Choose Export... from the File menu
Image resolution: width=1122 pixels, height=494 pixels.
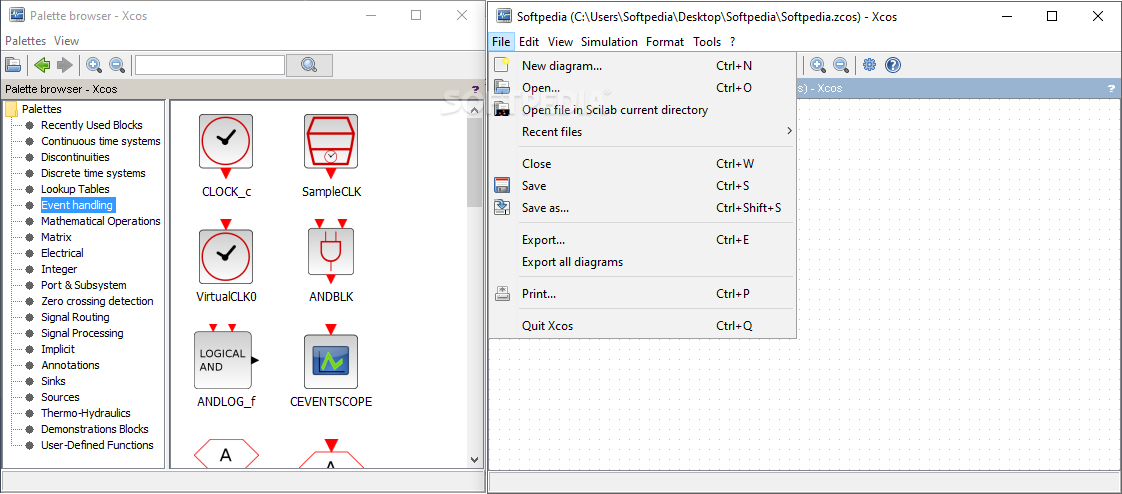643,240
